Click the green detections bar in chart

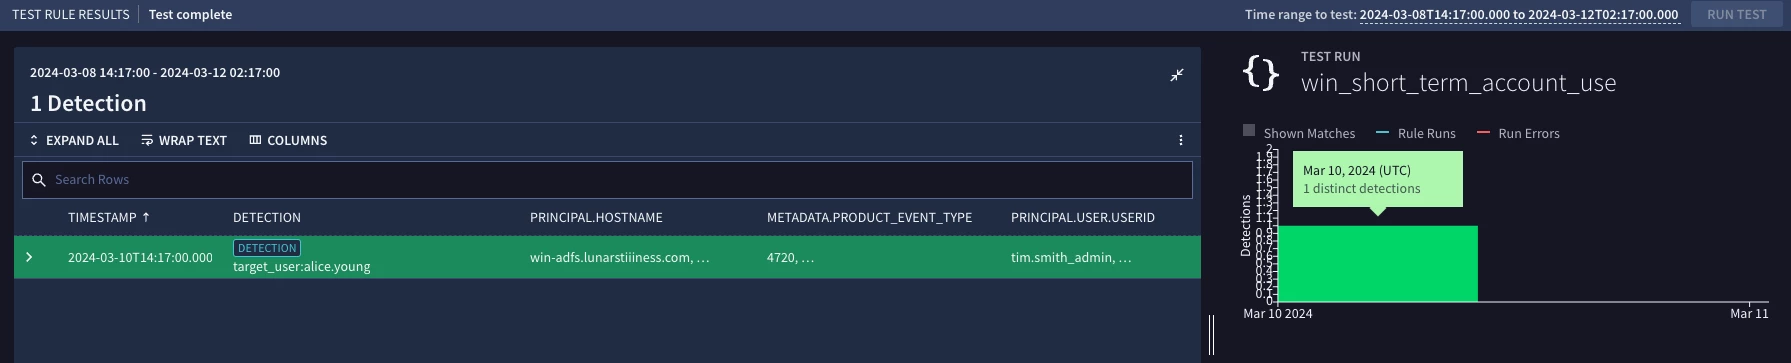1378,263
